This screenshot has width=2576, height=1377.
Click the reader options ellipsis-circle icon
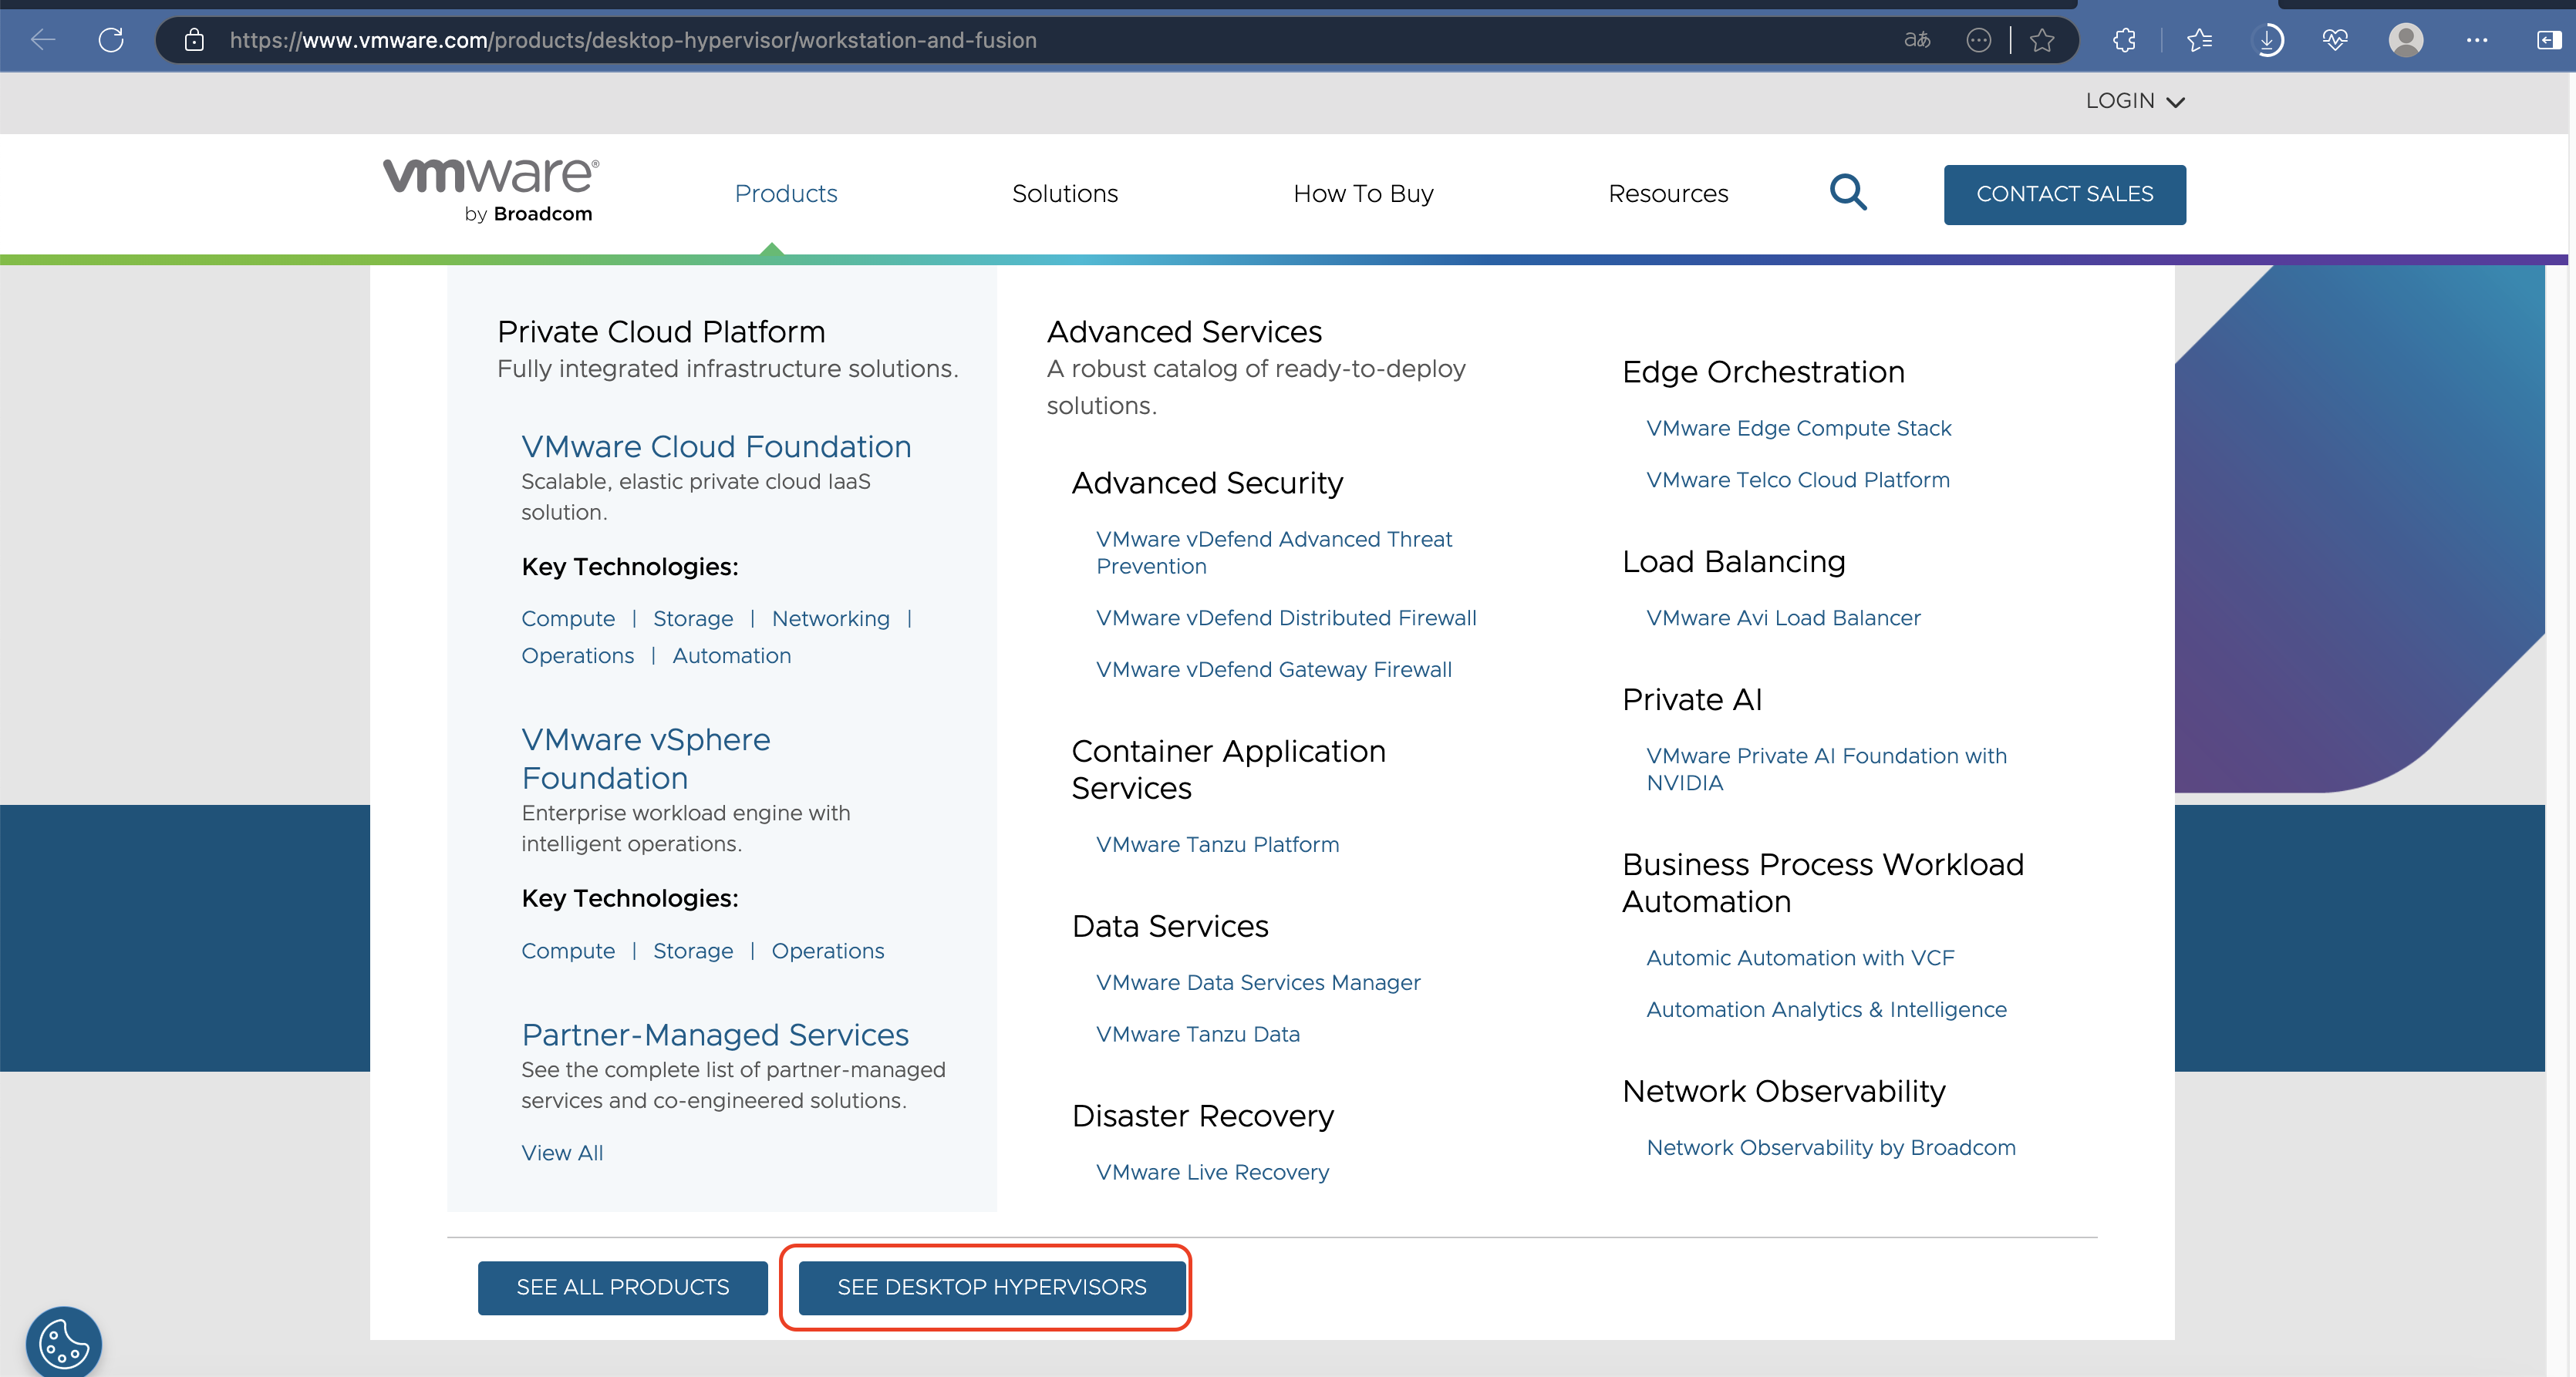point(1978,40)
